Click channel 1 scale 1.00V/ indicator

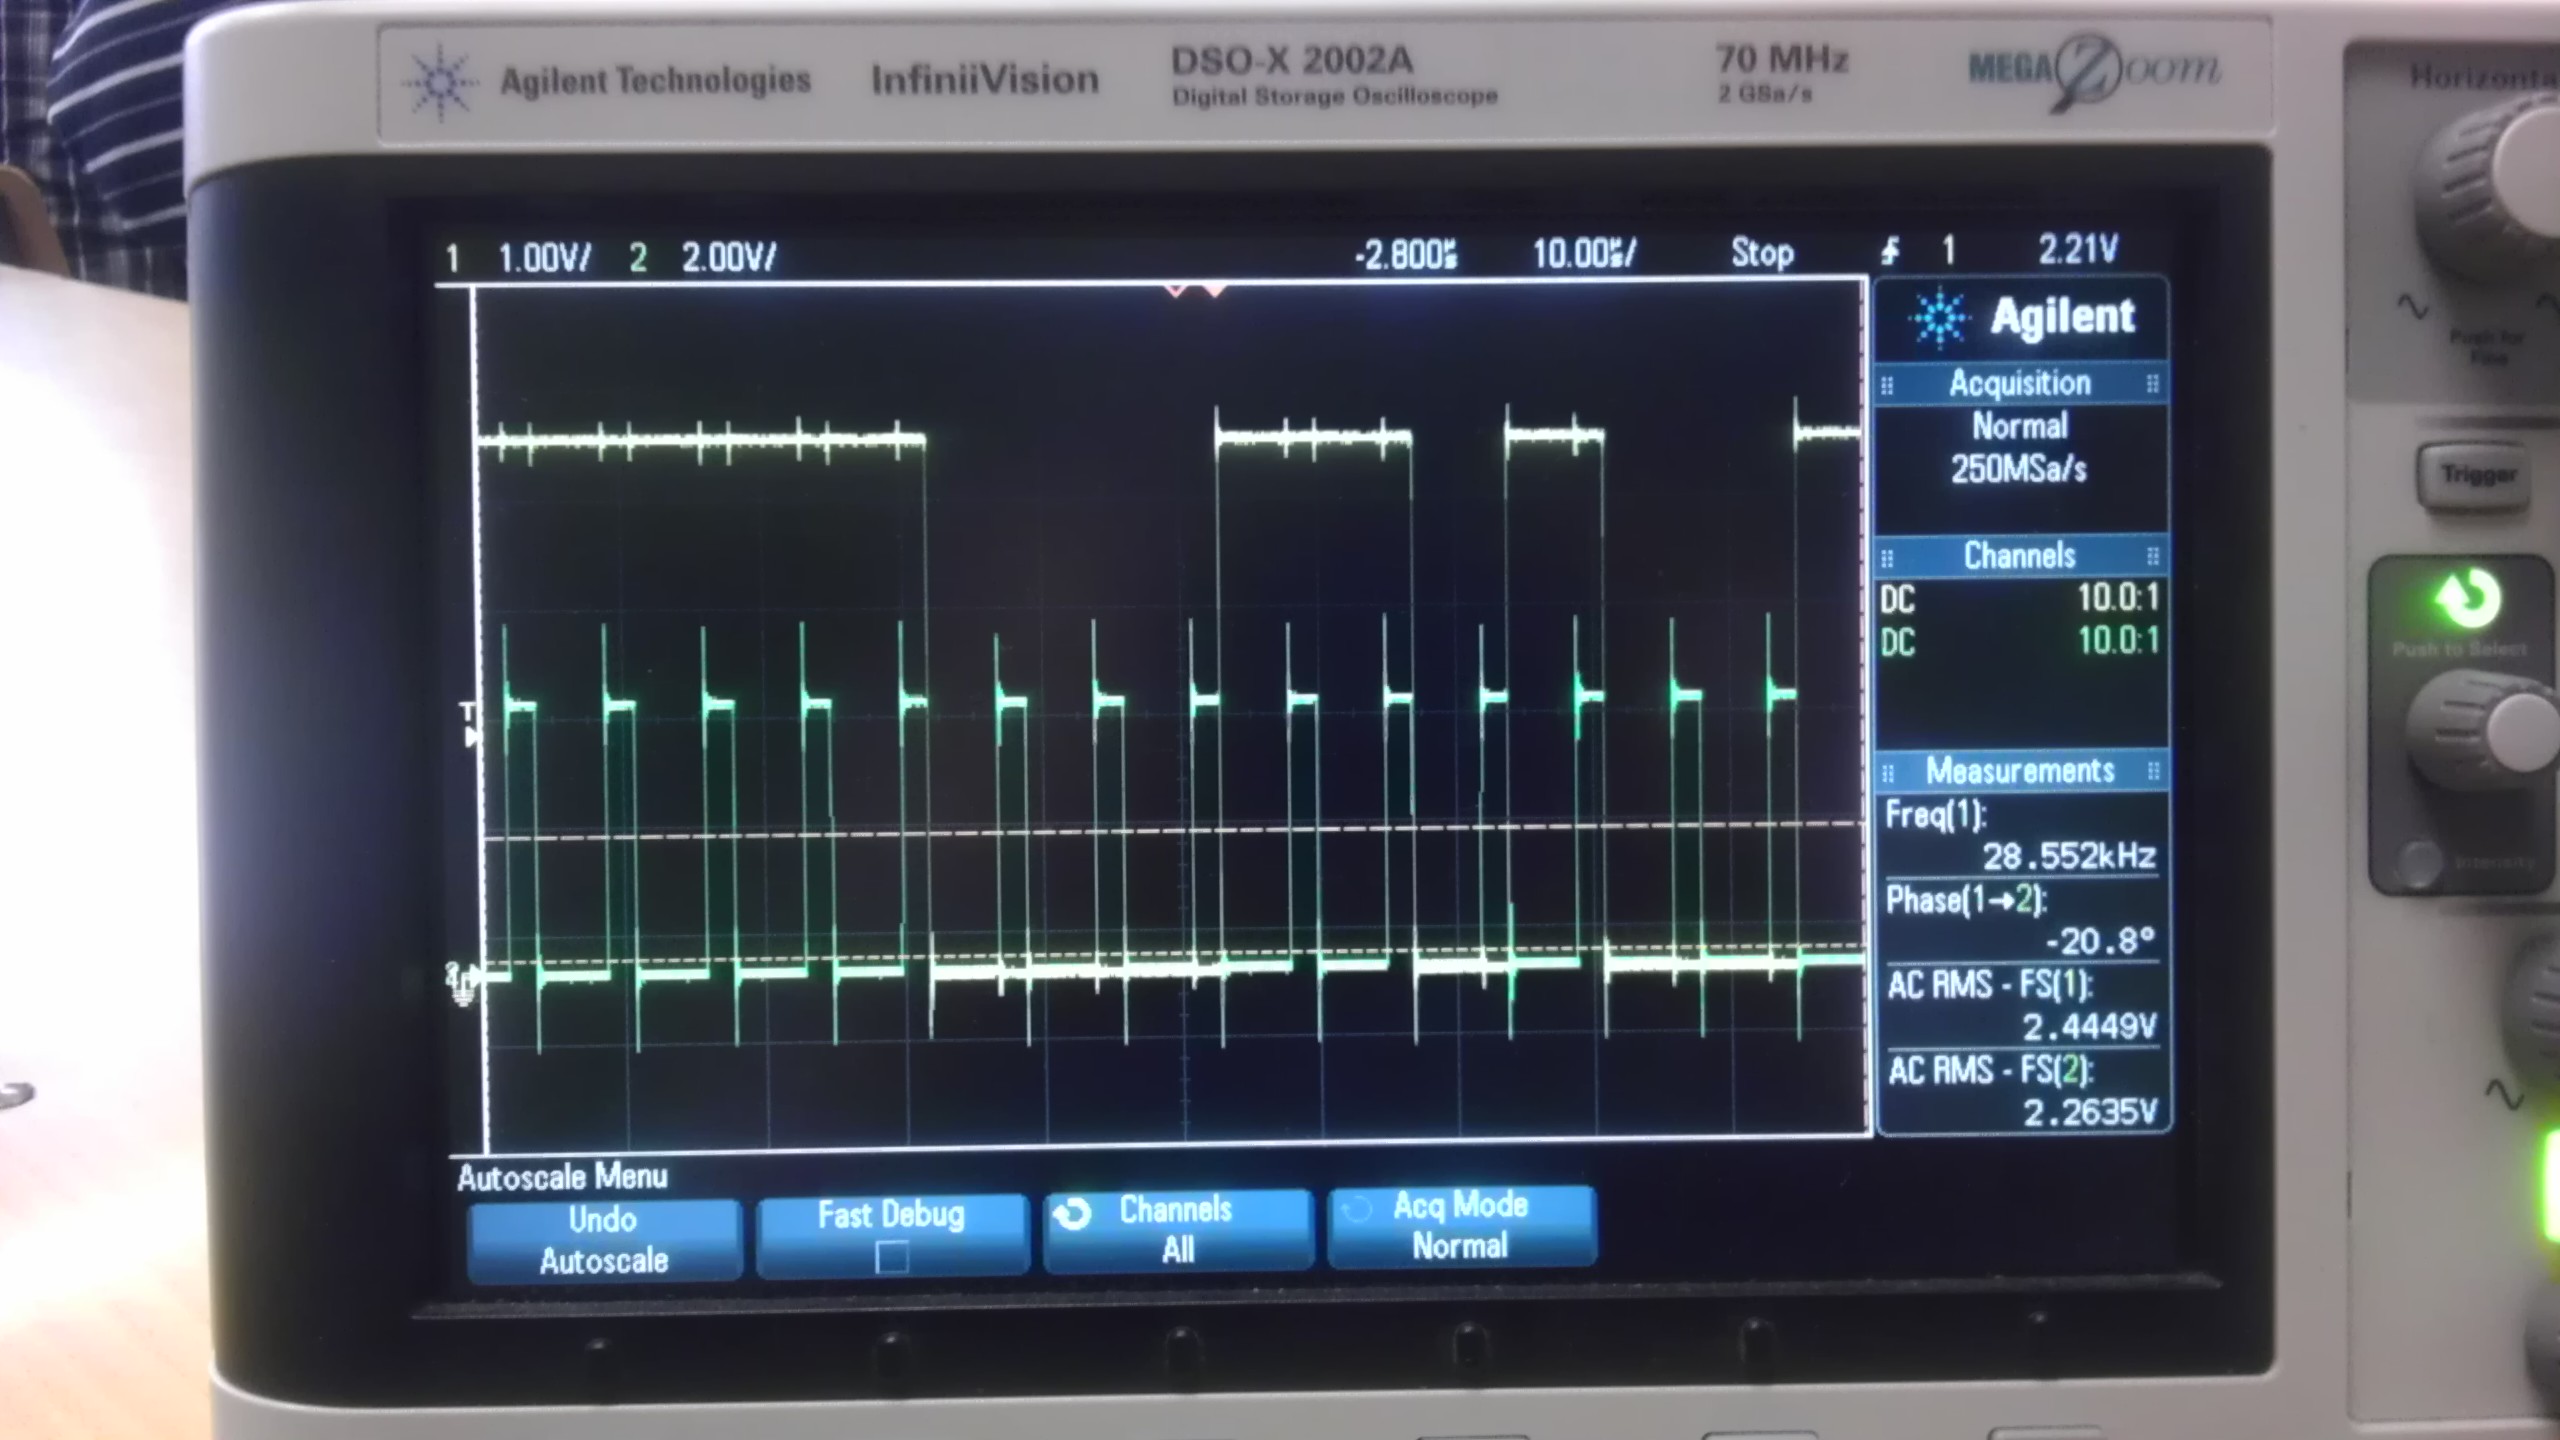[x=543, y=258]
